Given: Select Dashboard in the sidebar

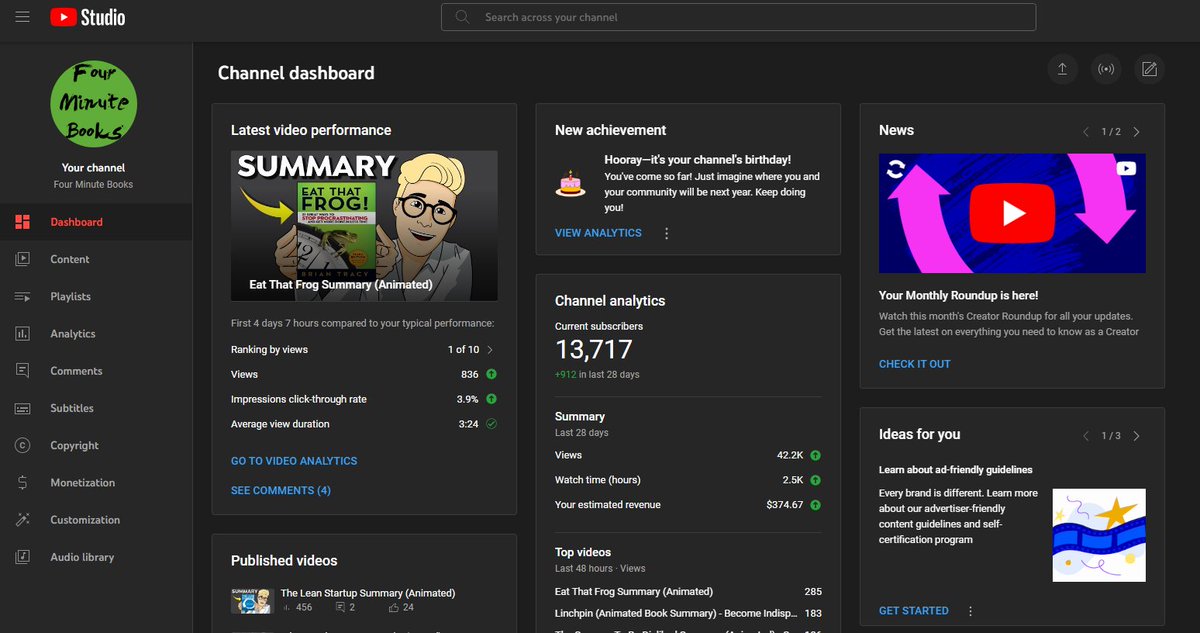Looking at the screenshot, I should coord(96,222).
